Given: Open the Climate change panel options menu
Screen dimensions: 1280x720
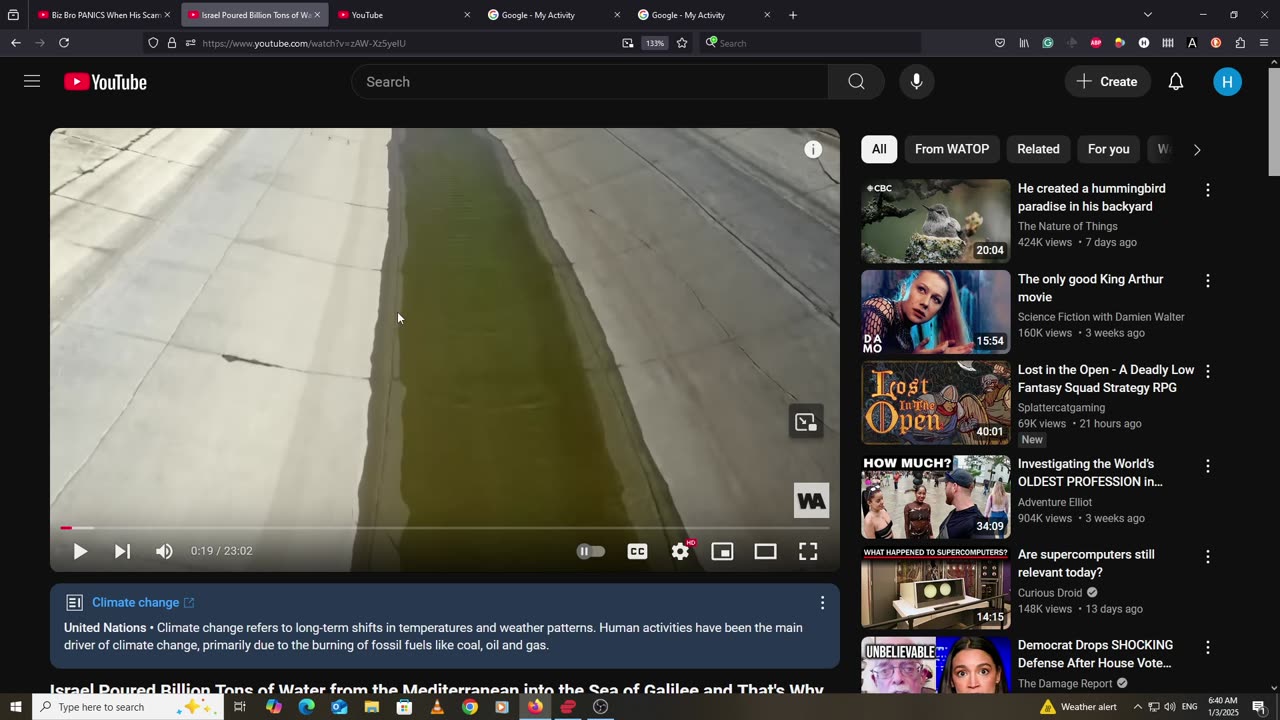Looking at the screenshot, I should tap(822, 603).
